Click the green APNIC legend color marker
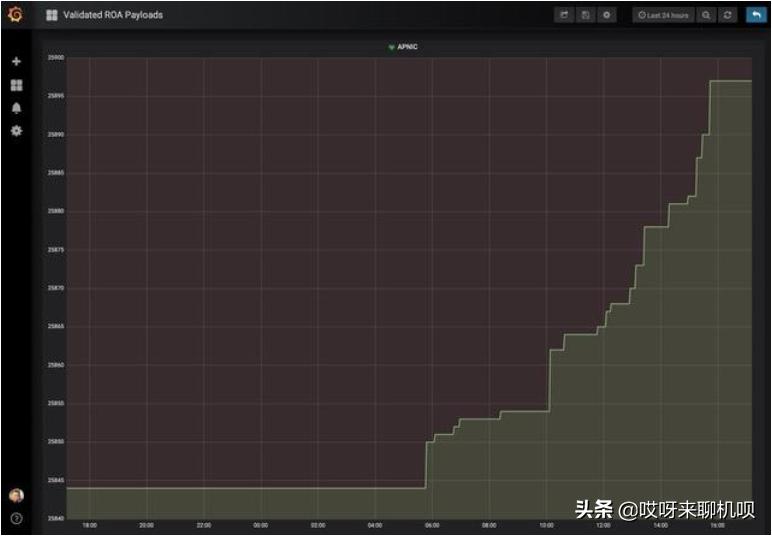Viewport: 772px width, 536px height. coord(391,47)
